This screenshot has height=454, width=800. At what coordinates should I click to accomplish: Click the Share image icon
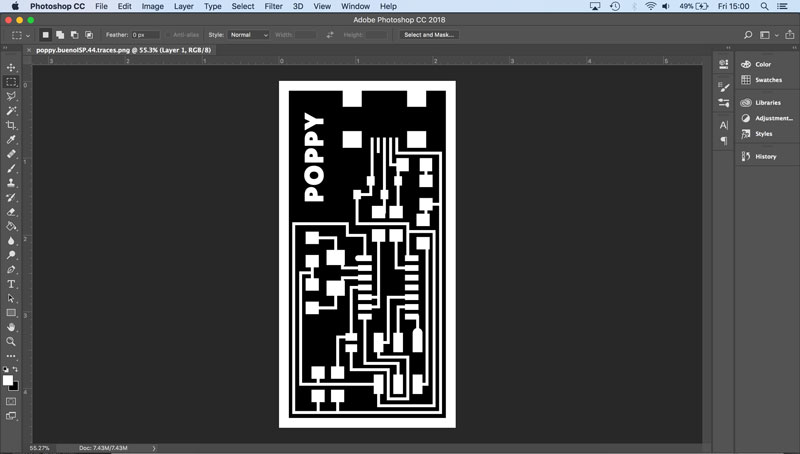coord(790,35)
